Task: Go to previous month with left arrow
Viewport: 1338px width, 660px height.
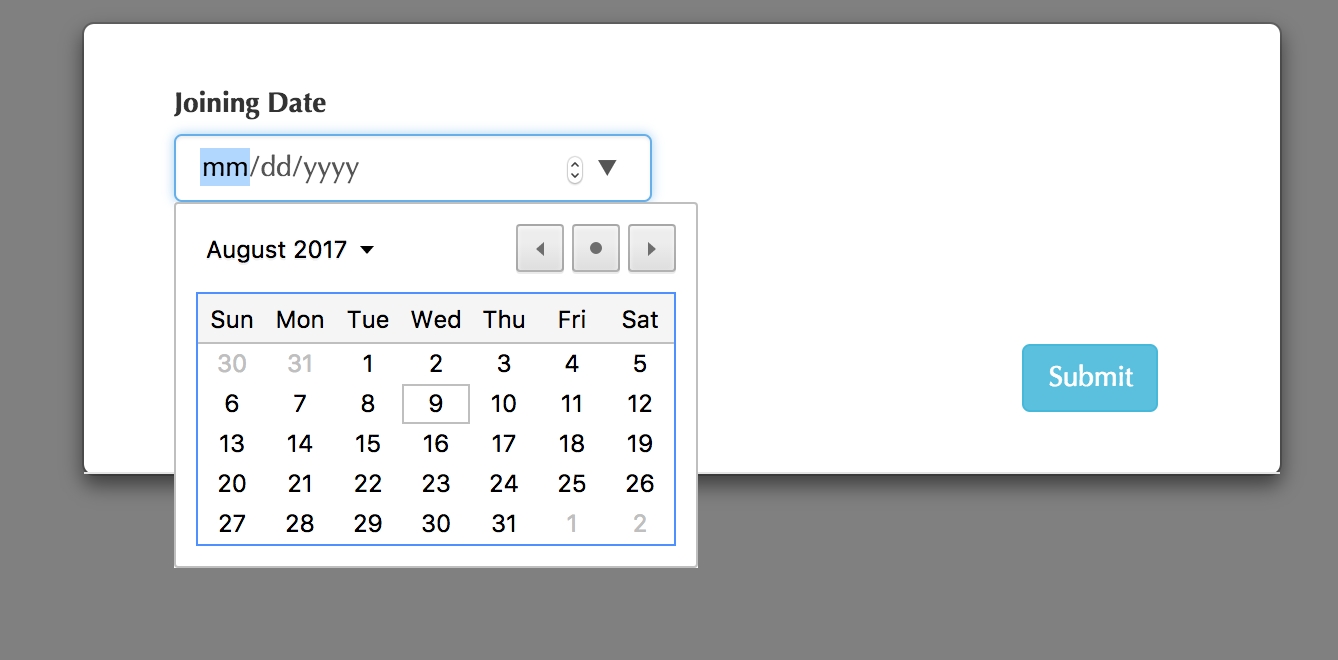Action: (540, 248)
